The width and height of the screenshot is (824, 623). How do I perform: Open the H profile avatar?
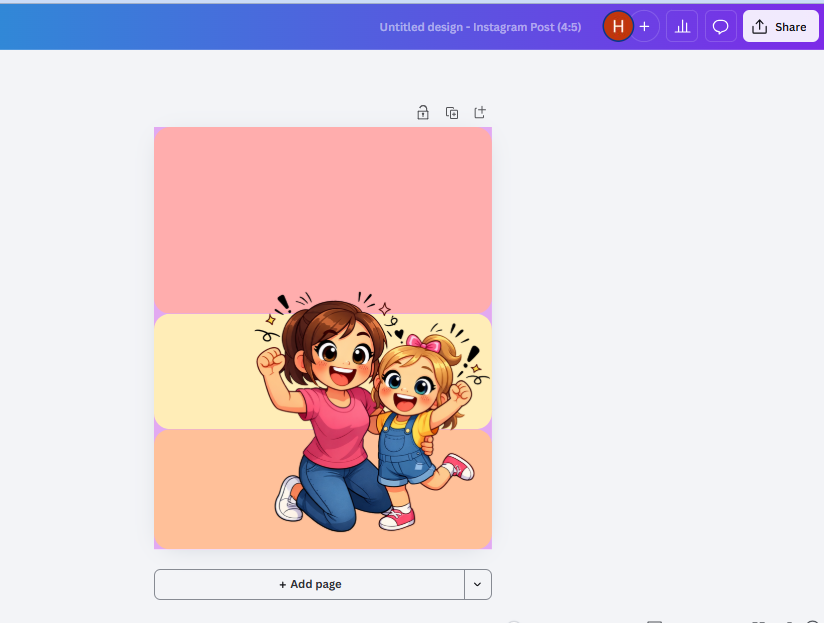[618, 27]
